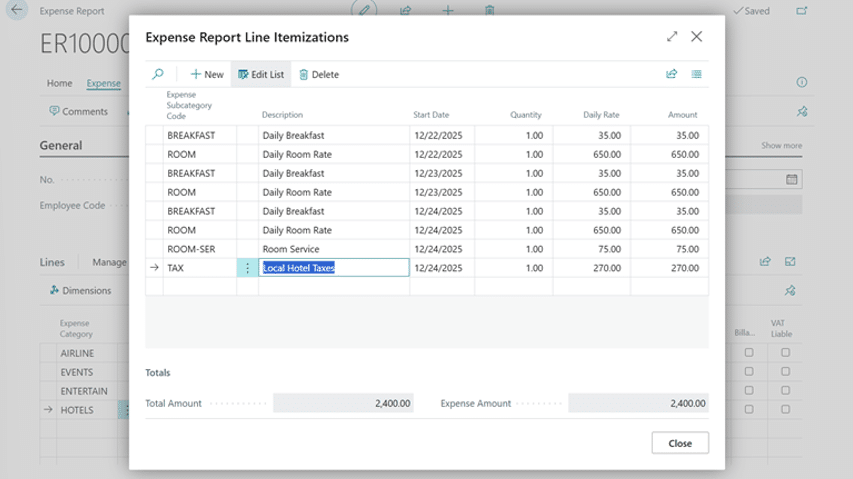Click New to add an itemization line
853x479 pixels.
coord(207,75)
